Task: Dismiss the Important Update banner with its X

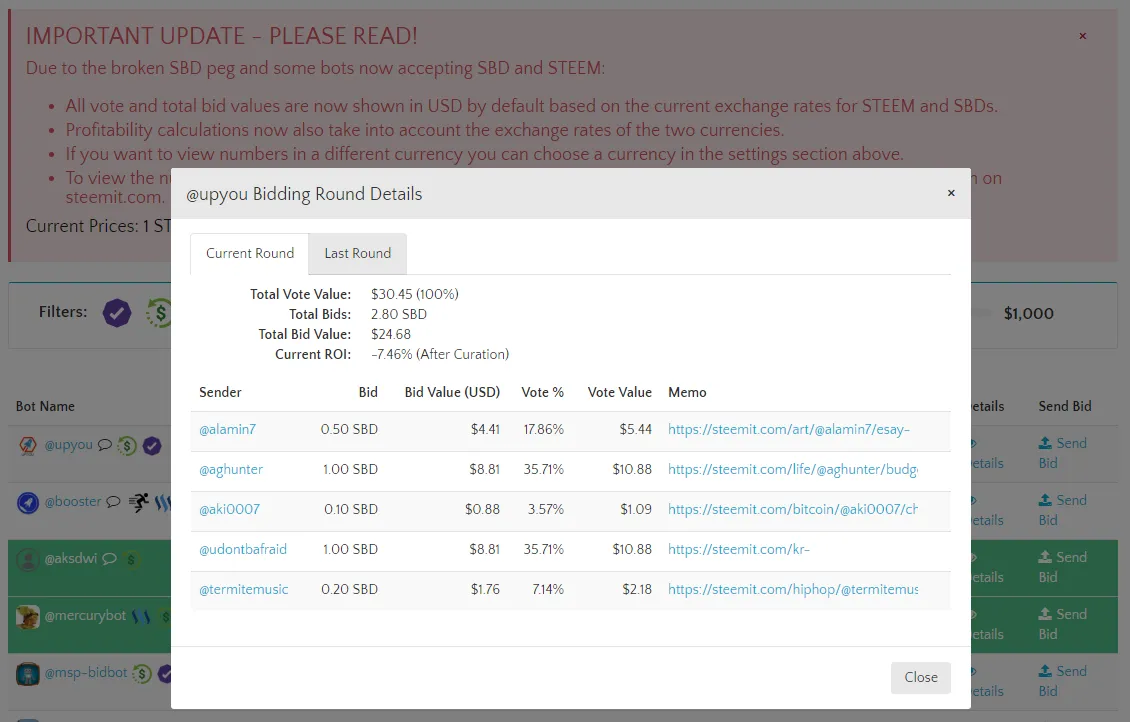Action: point(1082,36)
